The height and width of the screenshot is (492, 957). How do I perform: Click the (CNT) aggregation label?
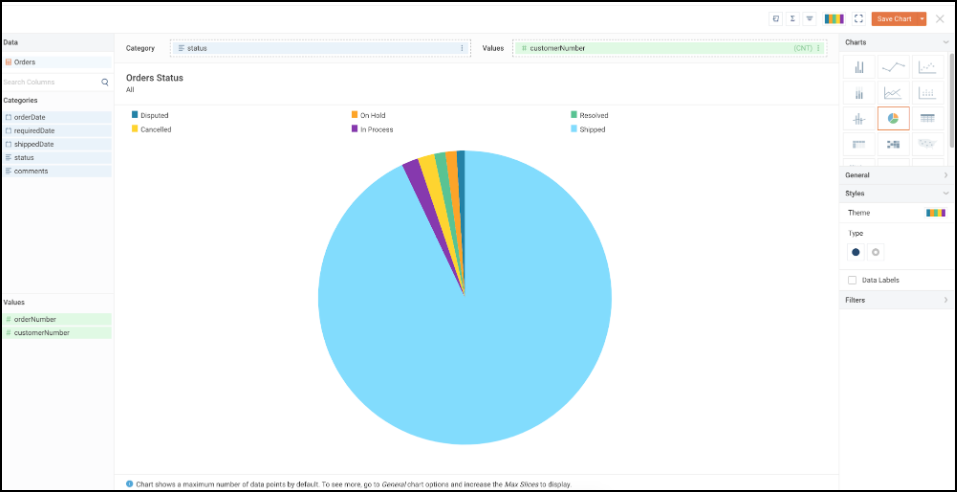tap(803, 48)
